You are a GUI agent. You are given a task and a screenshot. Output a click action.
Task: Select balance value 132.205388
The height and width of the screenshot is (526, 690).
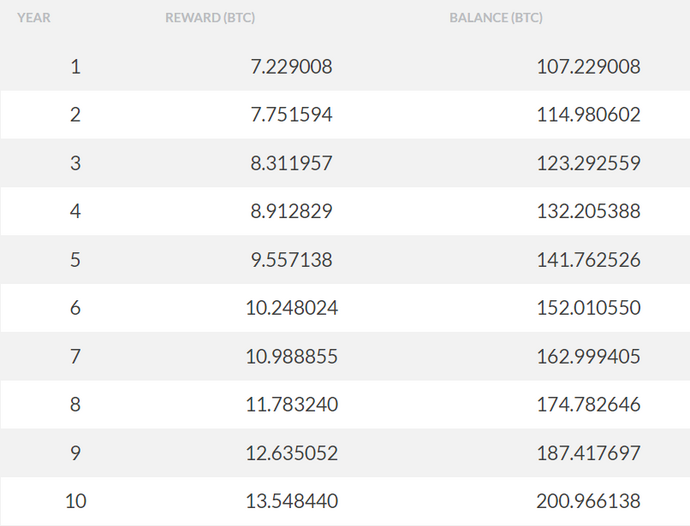coord(588,212)
